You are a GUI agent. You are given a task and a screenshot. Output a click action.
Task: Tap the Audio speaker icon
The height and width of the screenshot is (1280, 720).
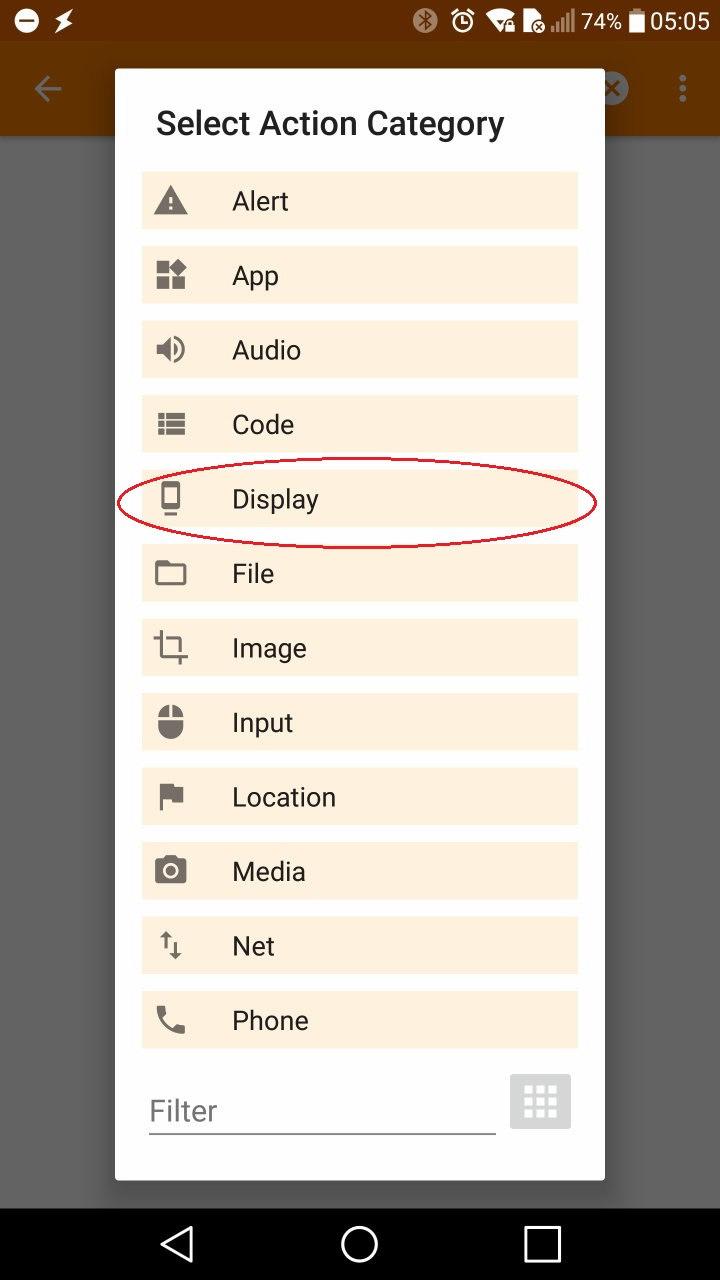[x=171, y=349]
